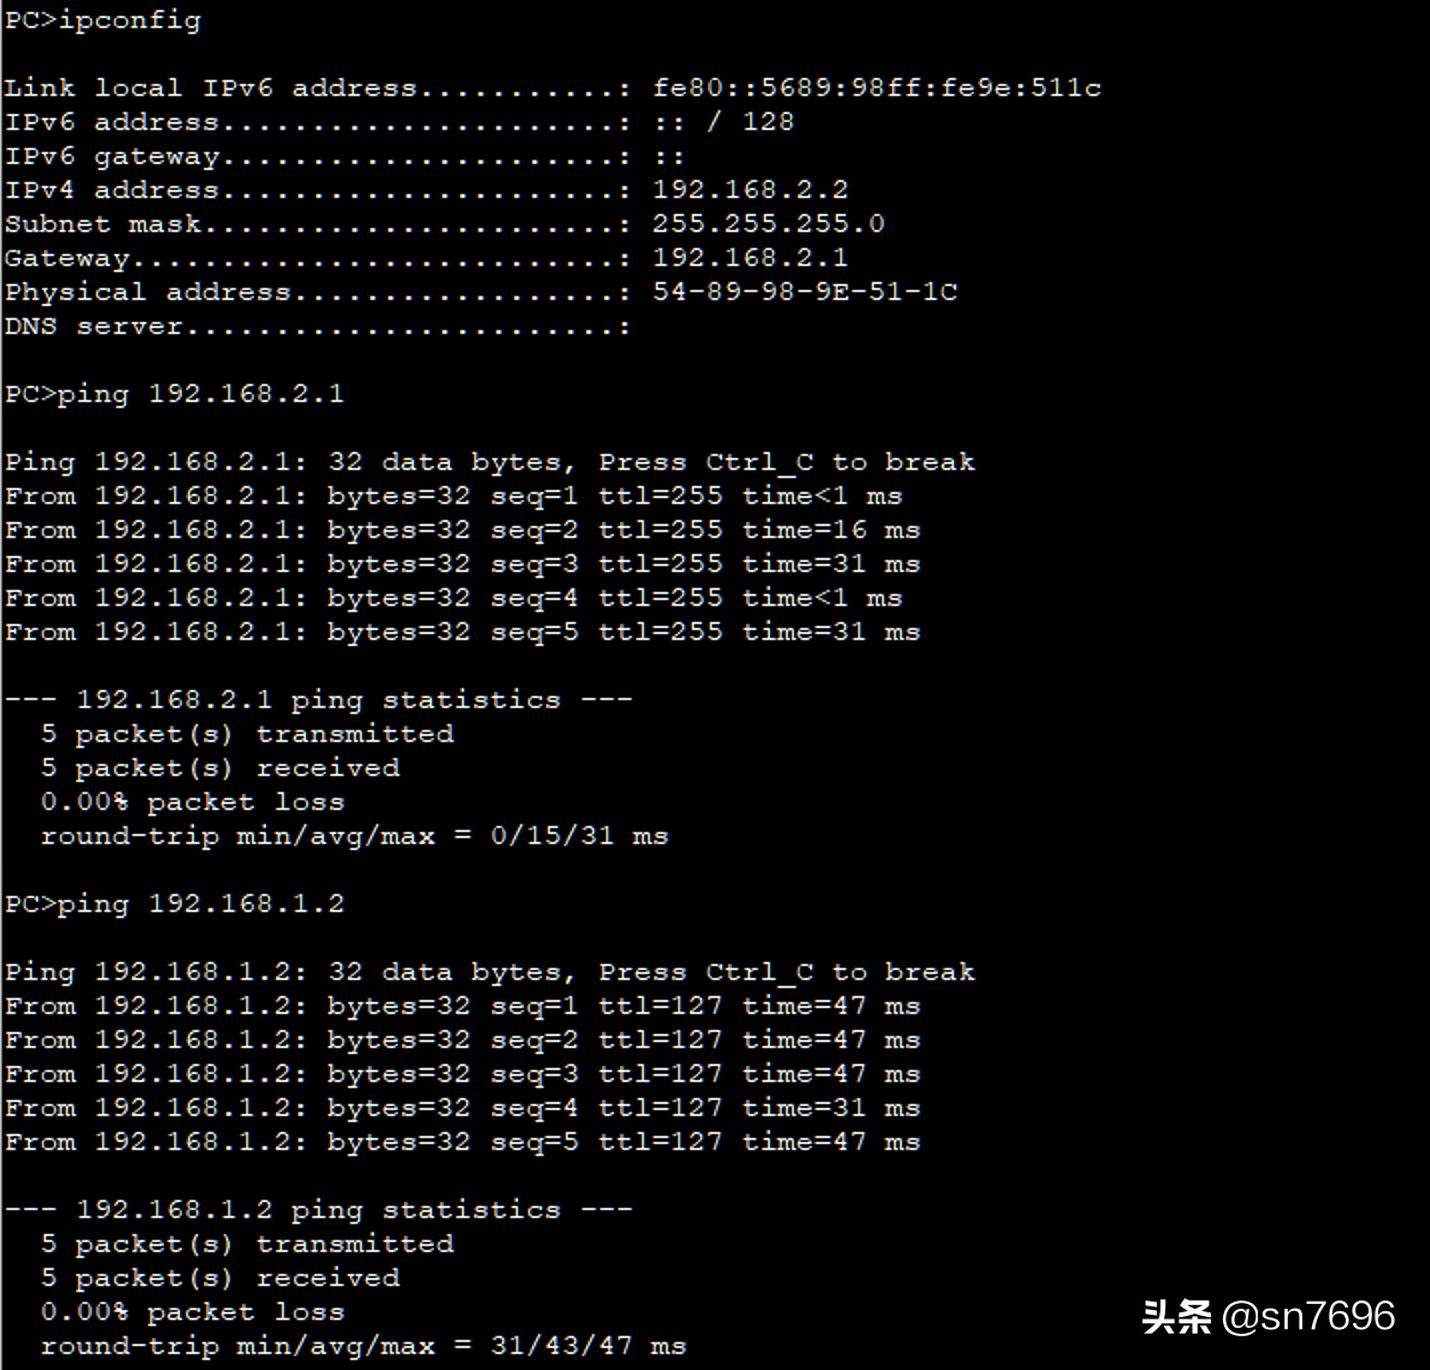Click the IPv4 address 192.168.2.2
This screenshot has height=1370, width=1430.
(750, 190)
